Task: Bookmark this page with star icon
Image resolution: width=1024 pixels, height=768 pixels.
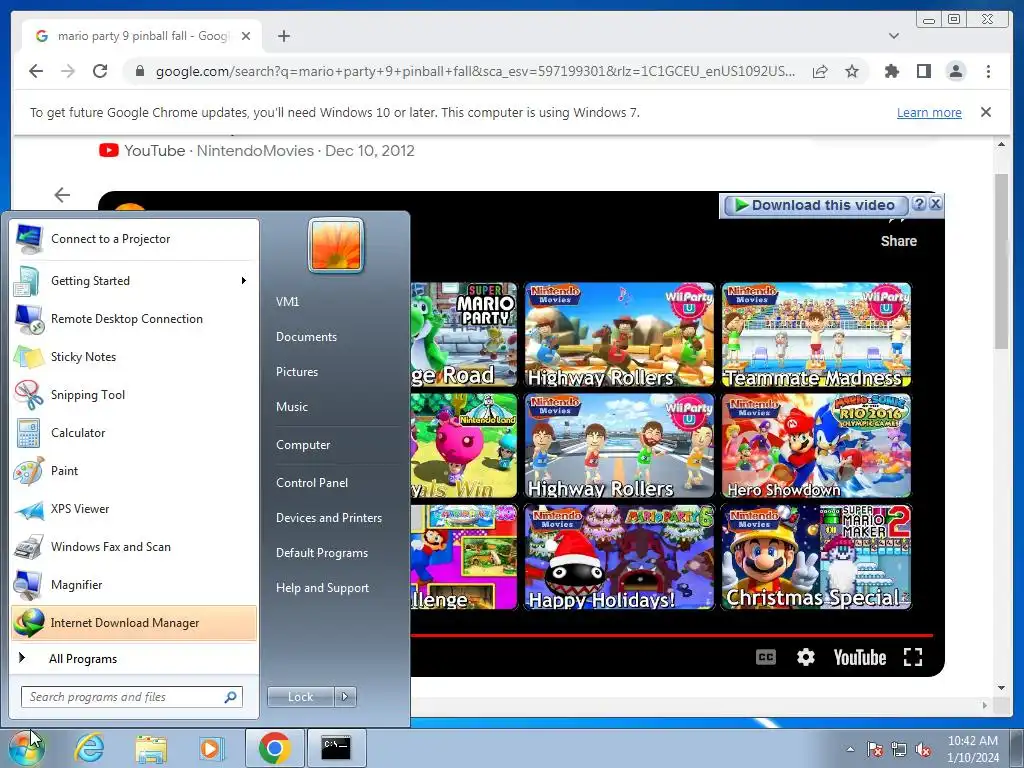Action: [852, 71]
